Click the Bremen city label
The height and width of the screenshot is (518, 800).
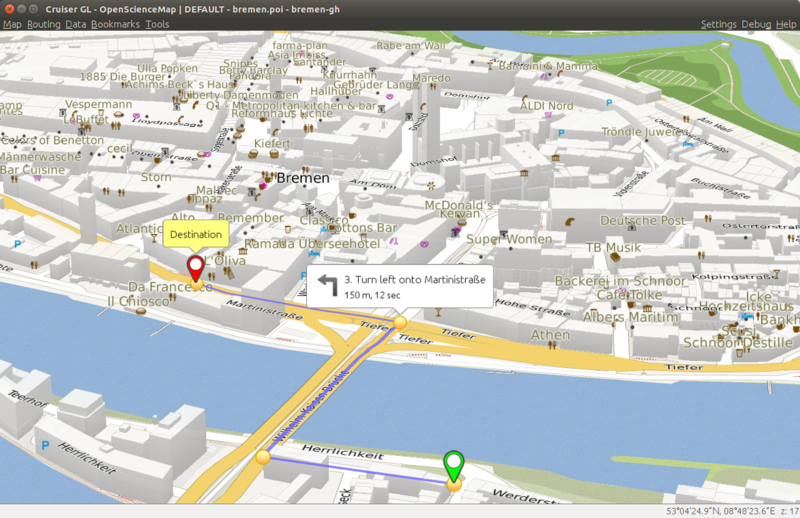303,178
